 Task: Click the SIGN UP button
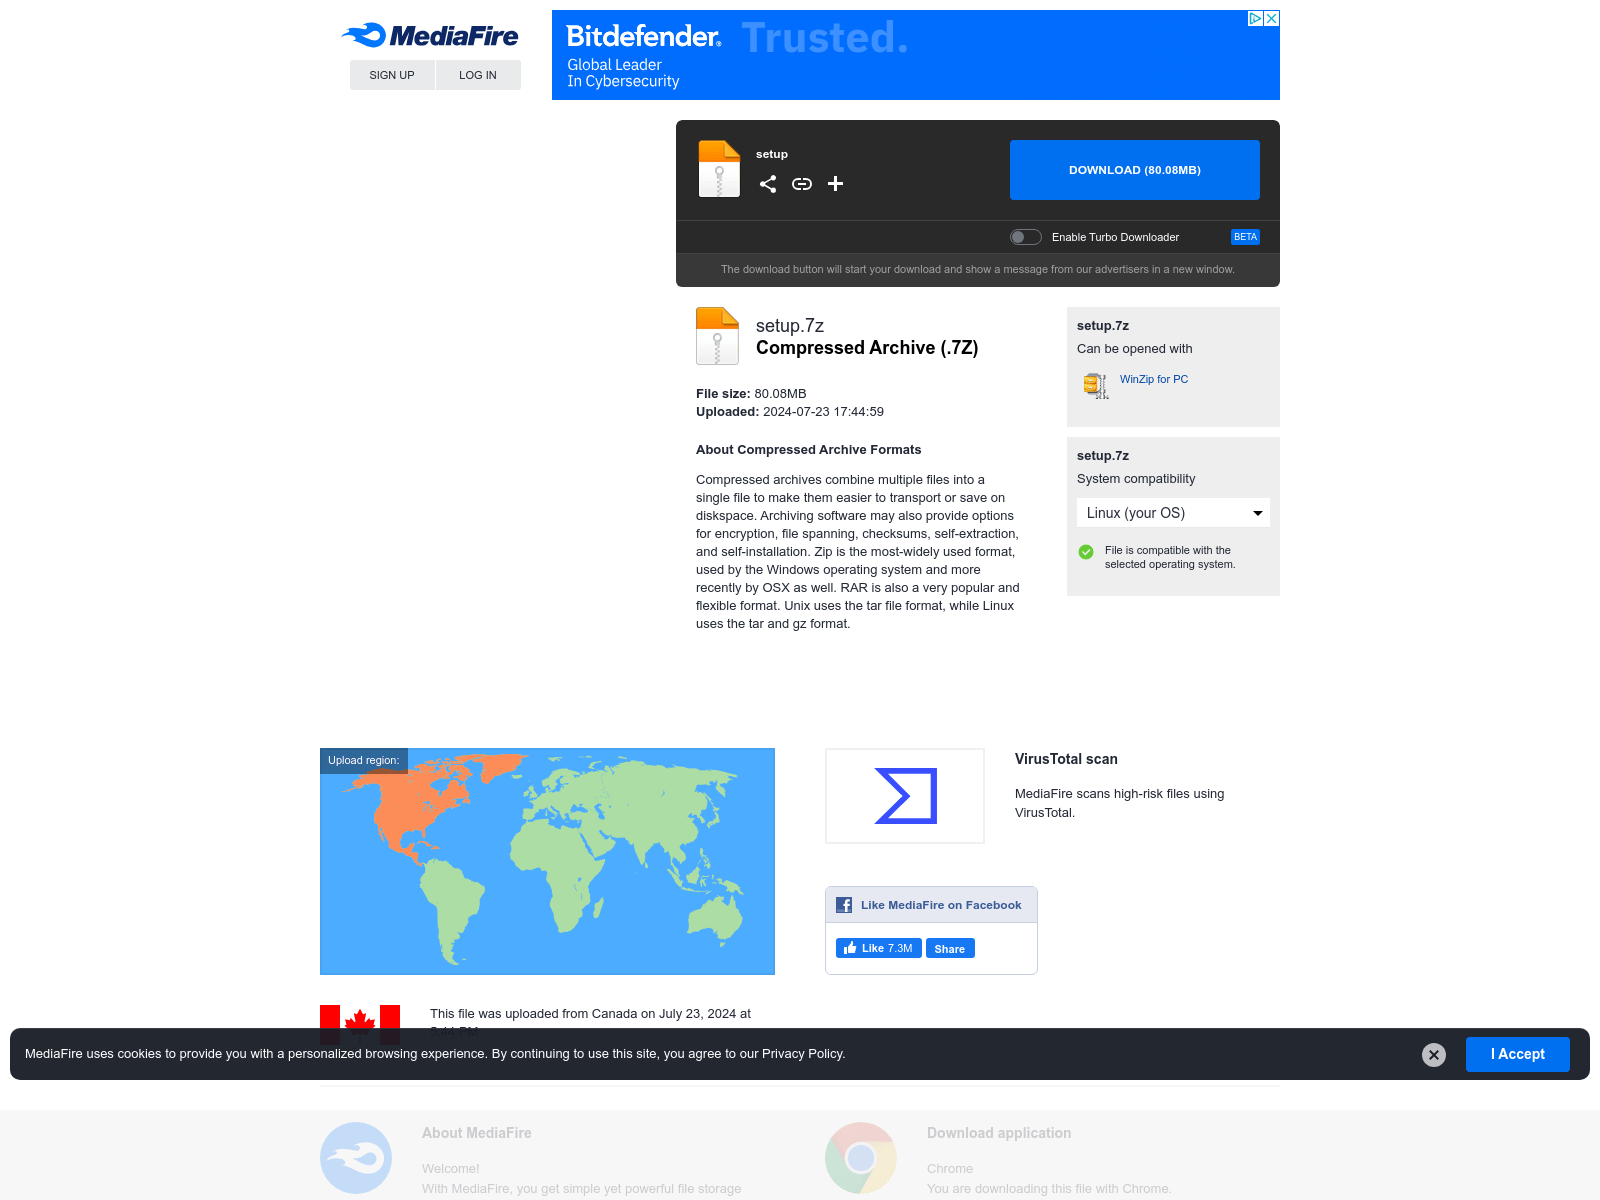click(x=392, y=75)
